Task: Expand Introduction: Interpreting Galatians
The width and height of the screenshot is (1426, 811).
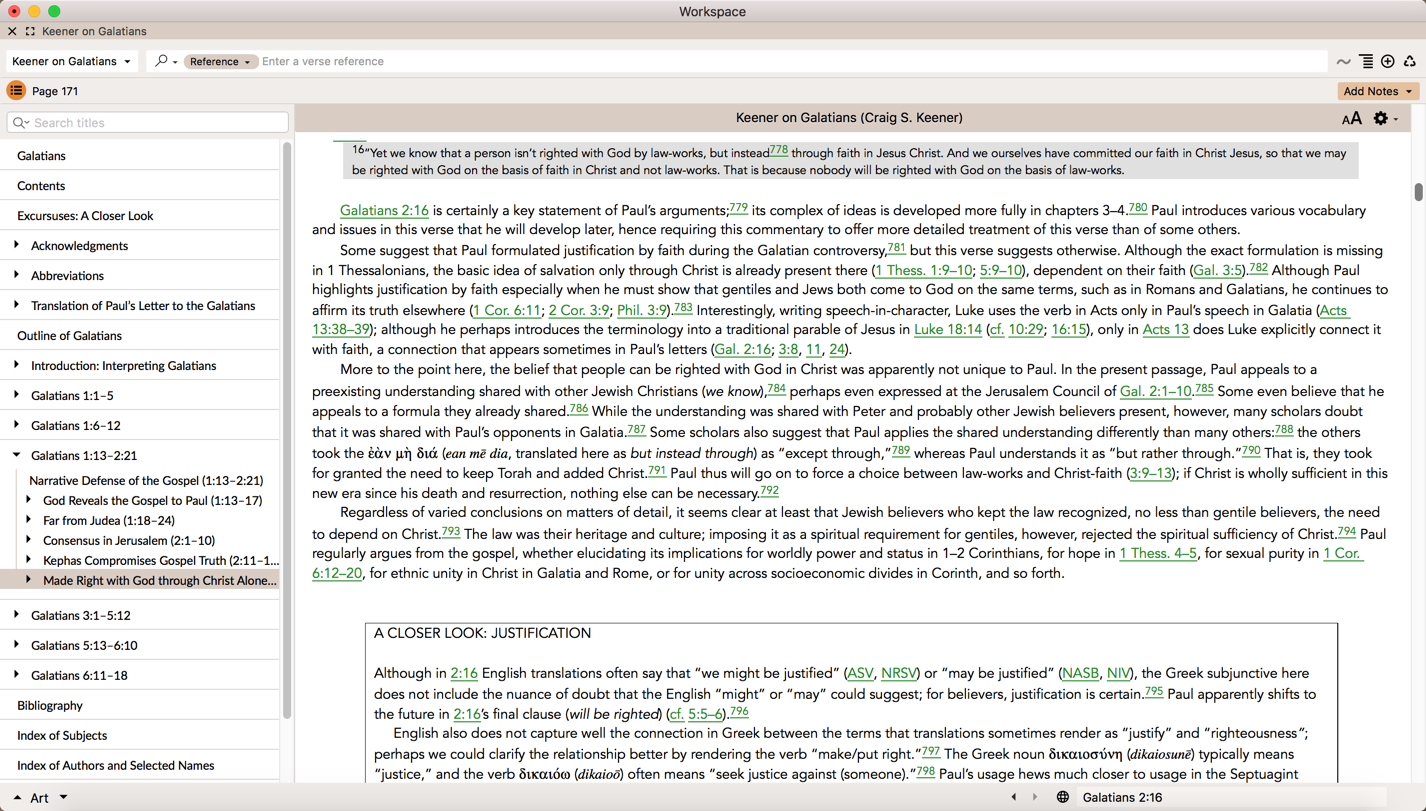Action: (x=16, y=365)
